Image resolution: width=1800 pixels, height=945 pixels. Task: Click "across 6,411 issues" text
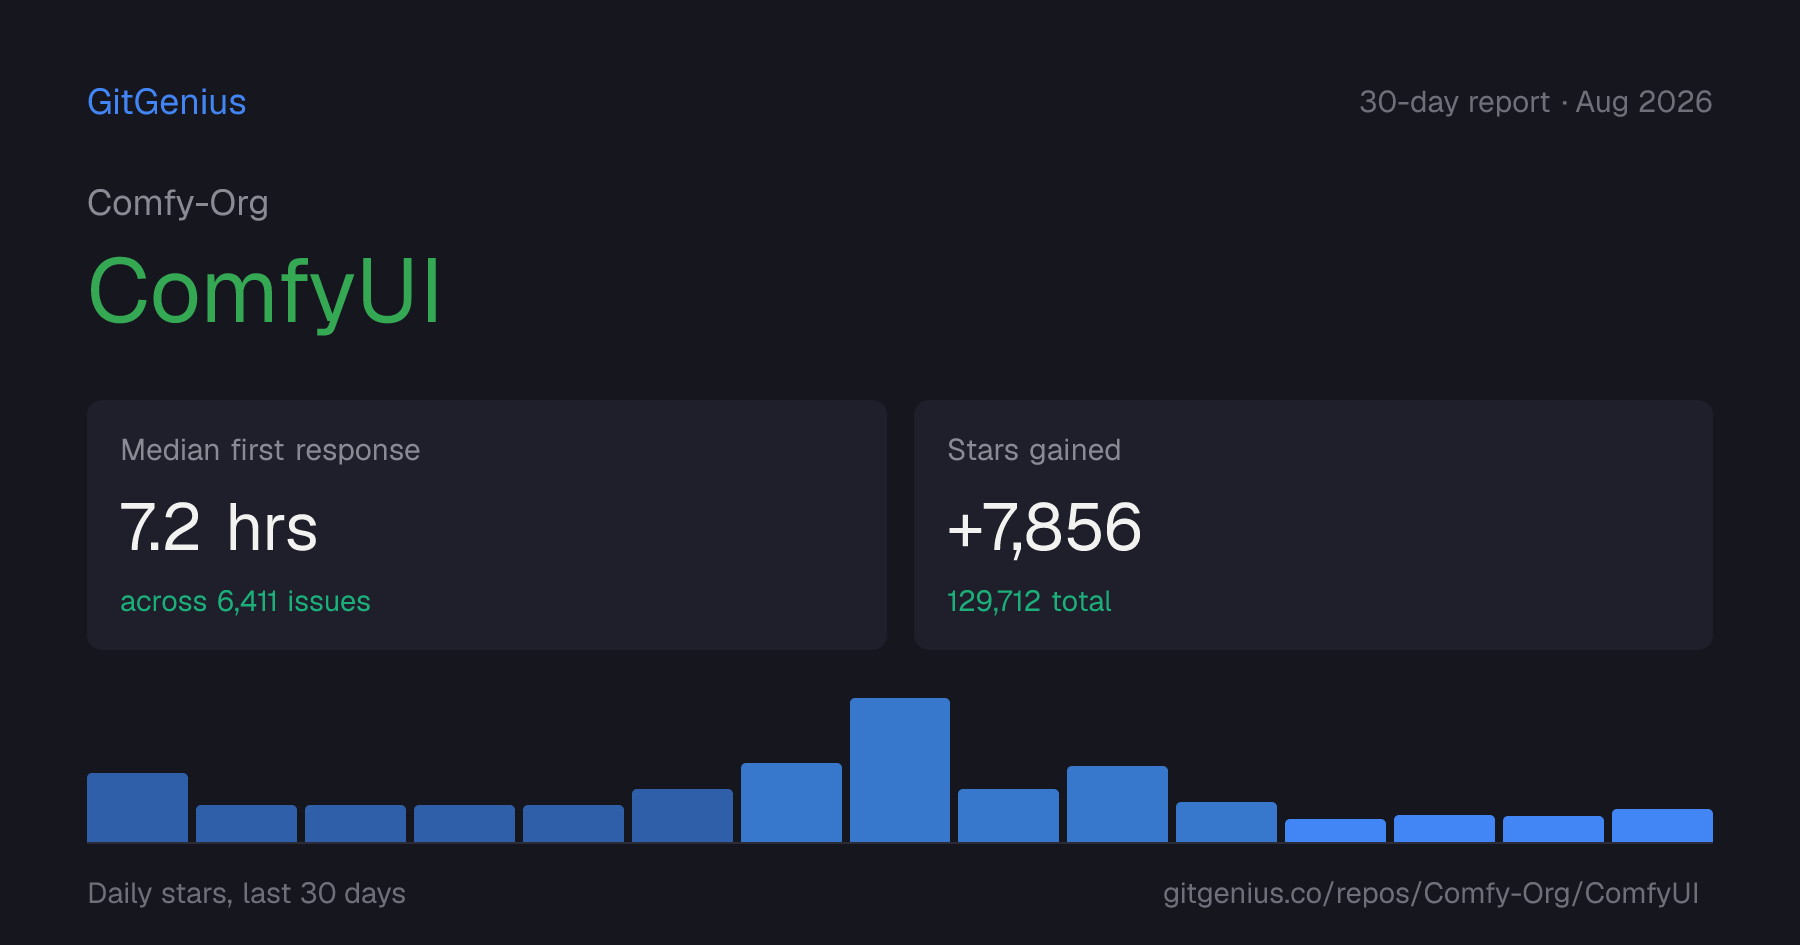pyautogui.click(x=245, y=601)
